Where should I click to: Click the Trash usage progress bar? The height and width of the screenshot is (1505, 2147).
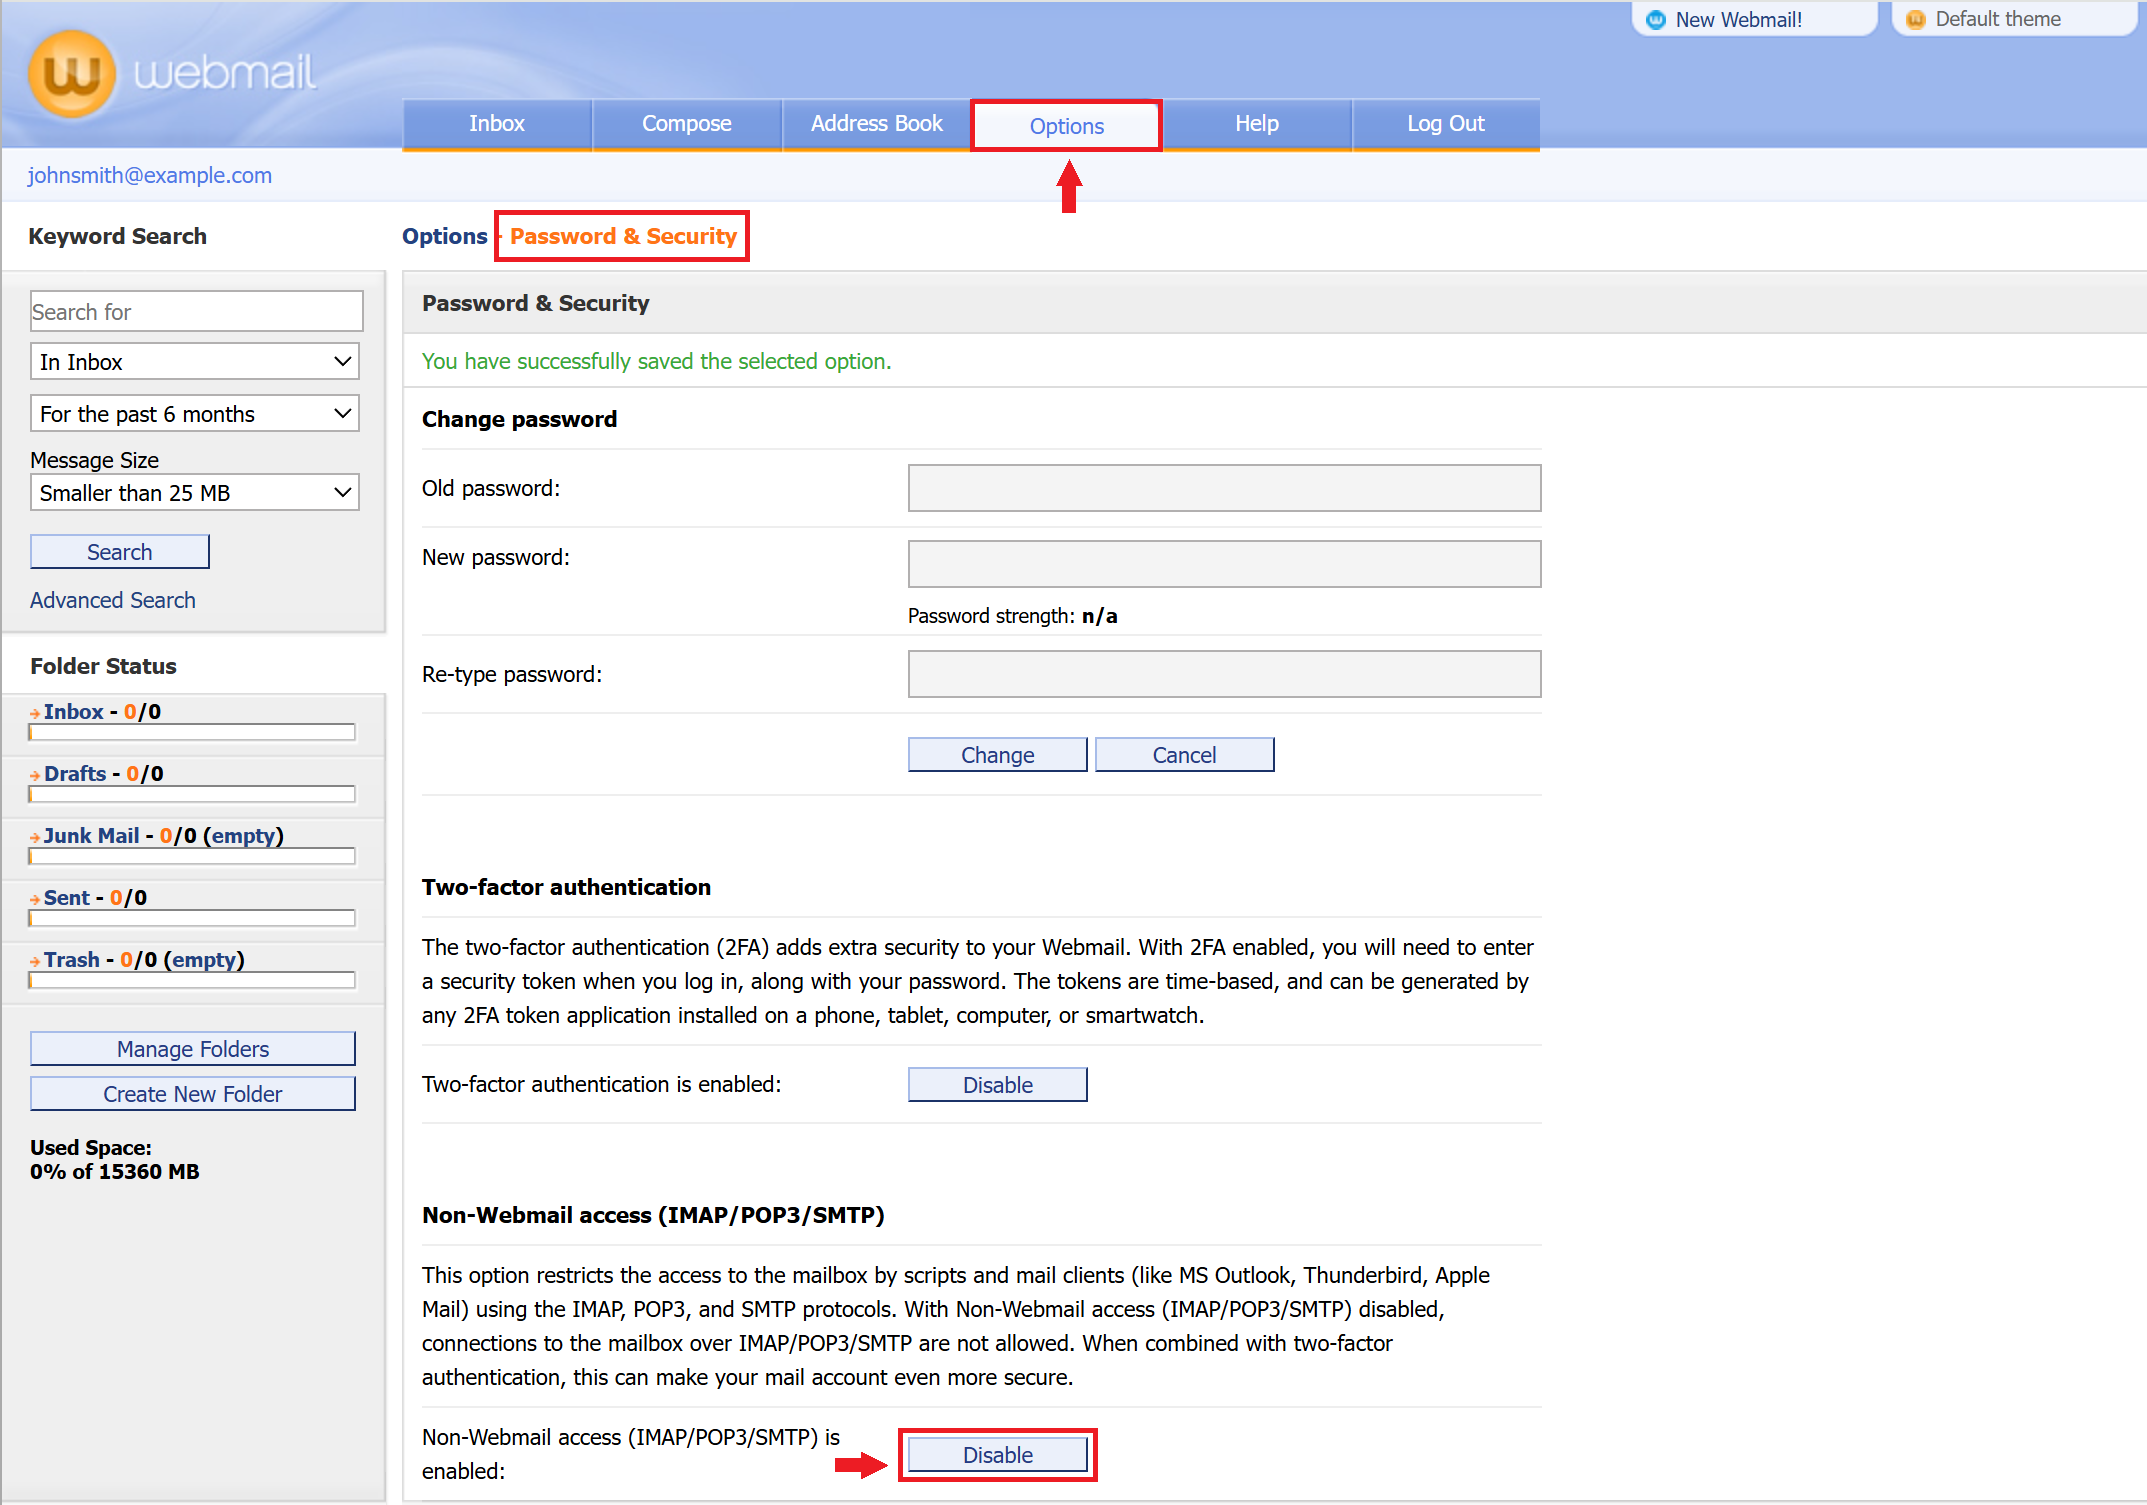(x=192, y=981)
